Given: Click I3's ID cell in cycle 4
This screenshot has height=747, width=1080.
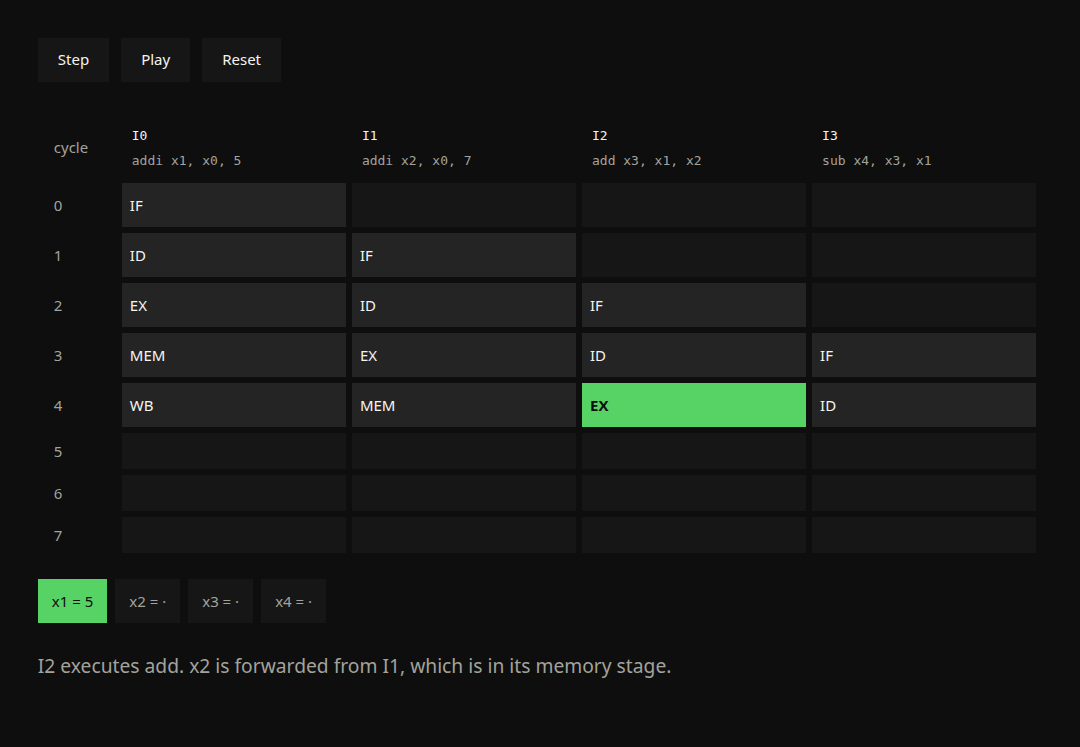Looking at the screenshot, I should [924, 405].
